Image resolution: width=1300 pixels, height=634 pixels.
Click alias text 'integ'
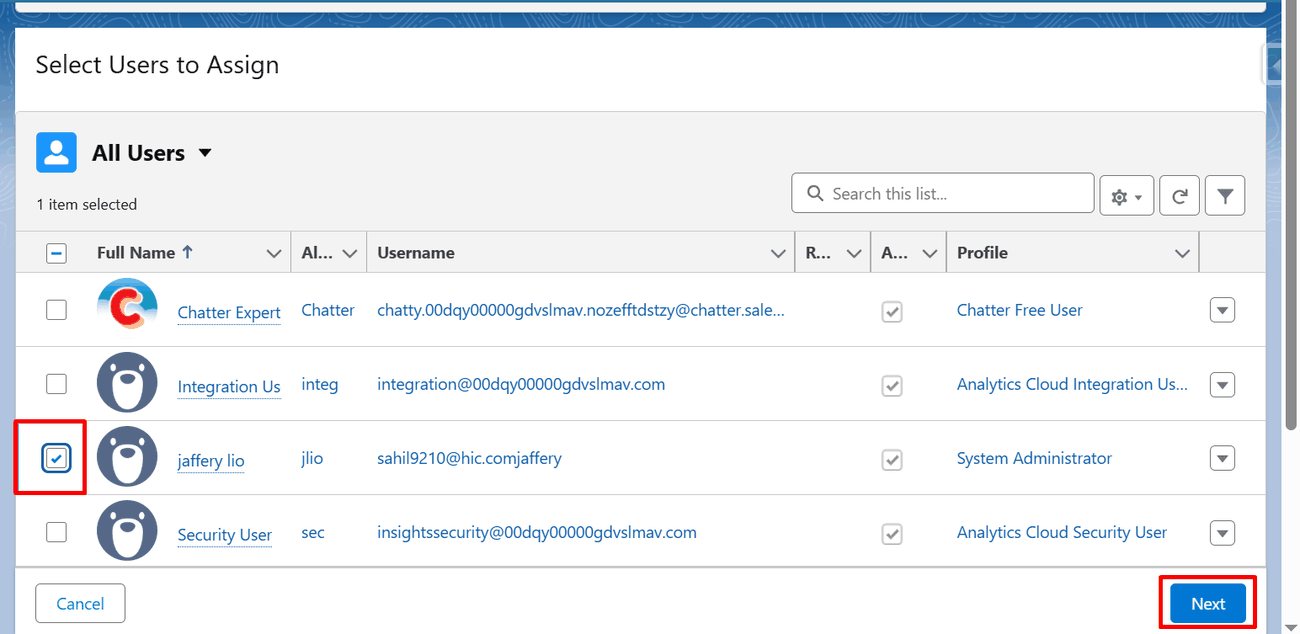320,384
